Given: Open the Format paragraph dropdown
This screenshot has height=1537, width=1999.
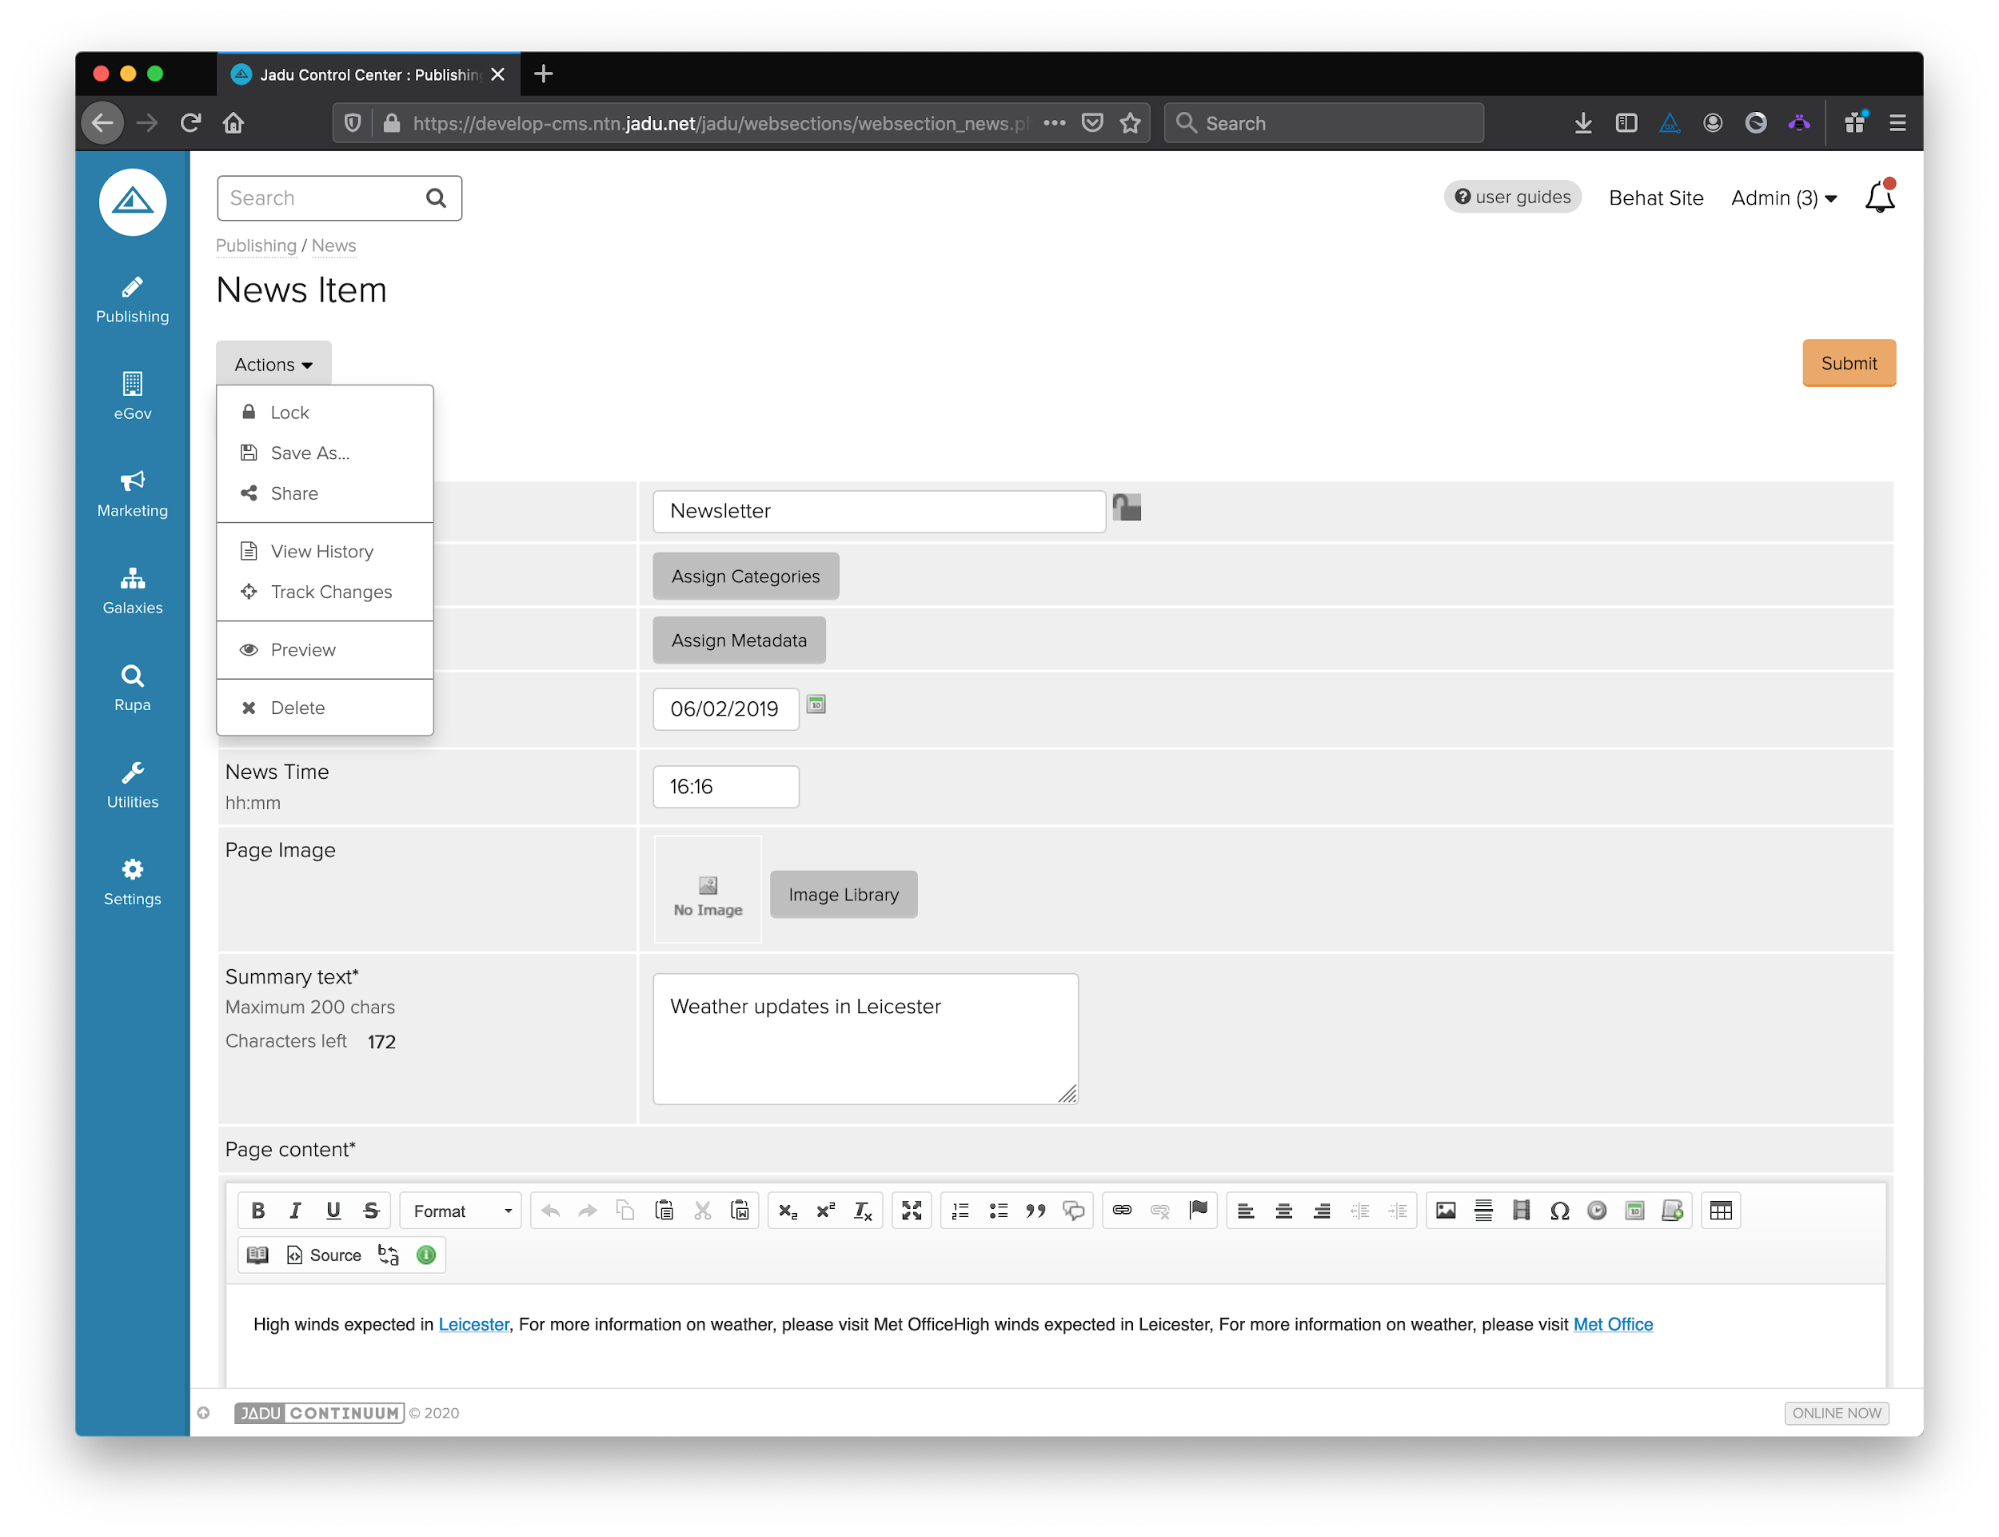Looking at the screenshot, I should pyautogui.click(x=461, y=1211).
